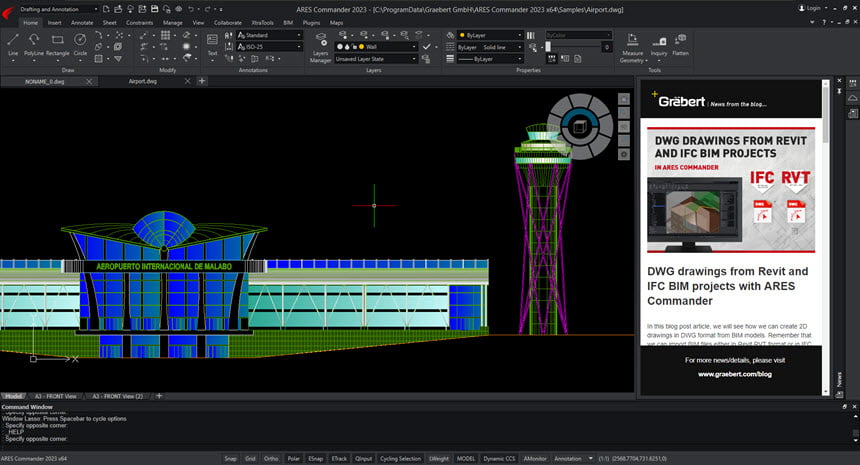860x465 pixels.
Task: Toggle ETrack in status bar
Action: pos(339,458)
